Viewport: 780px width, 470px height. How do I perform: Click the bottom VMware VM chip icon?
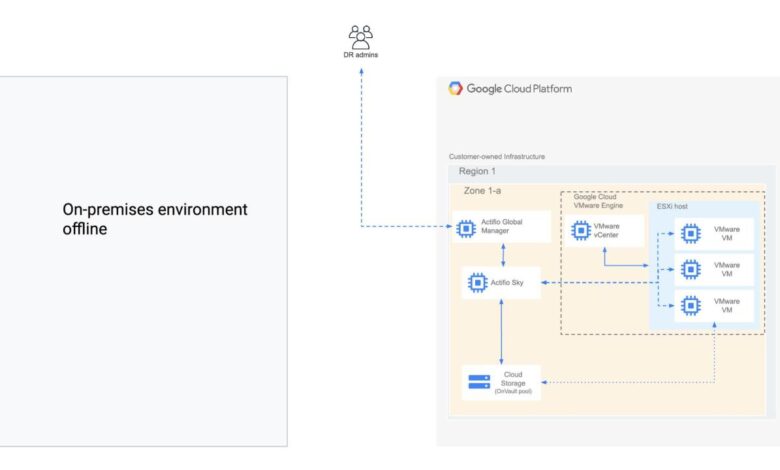point(690,305)
